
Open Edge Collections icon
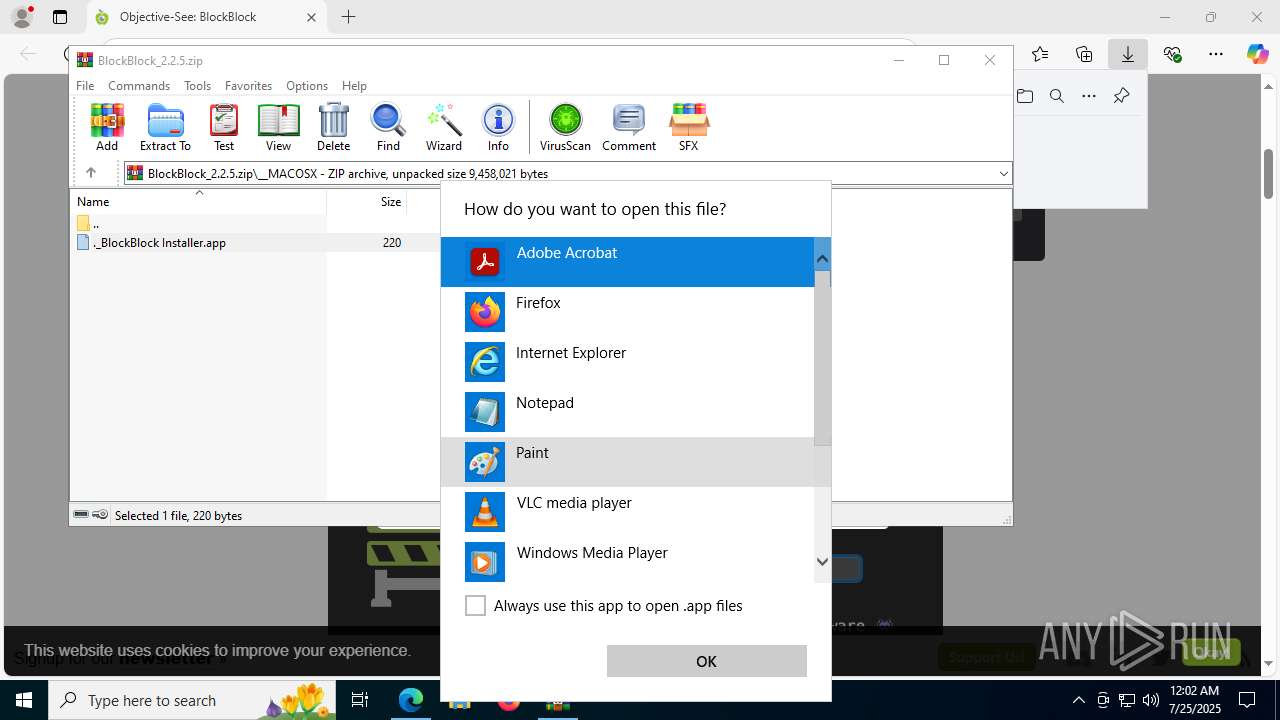(x=1084, y=54)
